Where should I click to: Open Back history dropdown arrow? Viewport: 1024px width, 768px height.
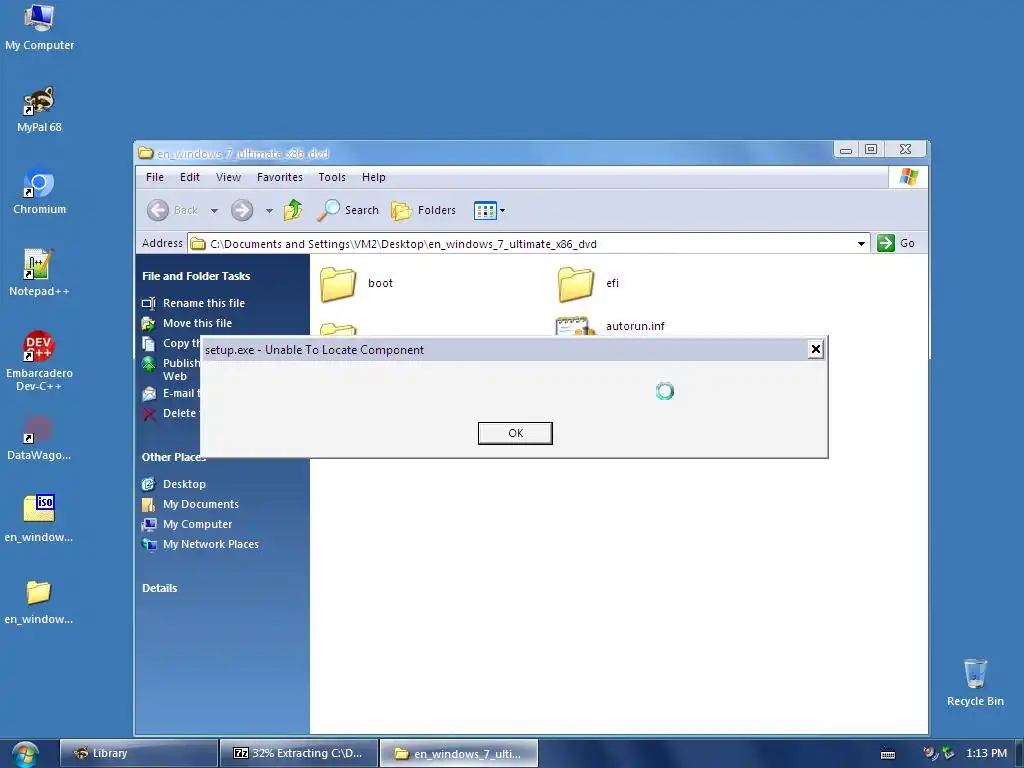[x=214, y=211]
